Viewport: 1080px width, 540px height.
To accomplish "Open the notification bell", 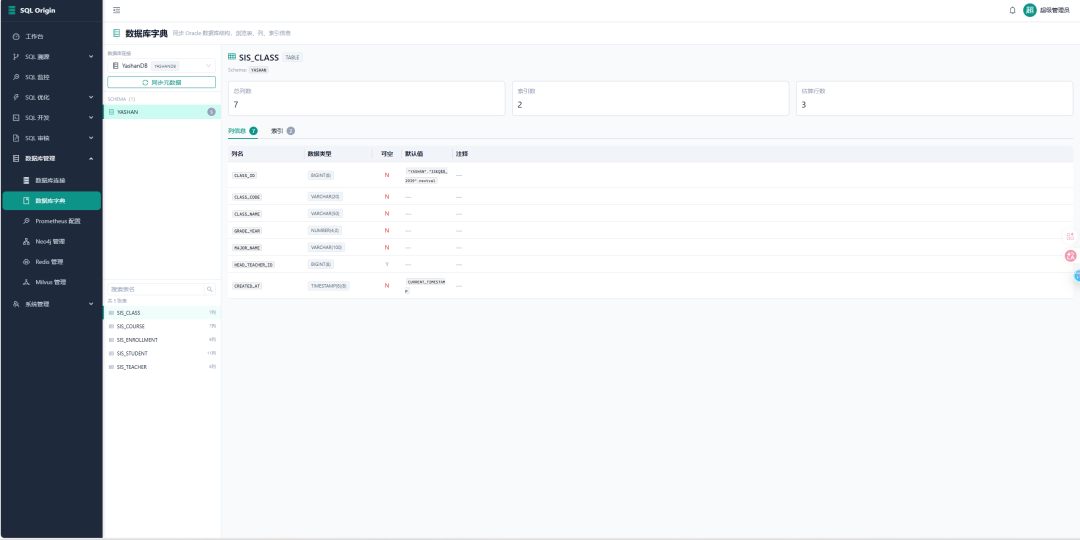I will click(1012, 10).
